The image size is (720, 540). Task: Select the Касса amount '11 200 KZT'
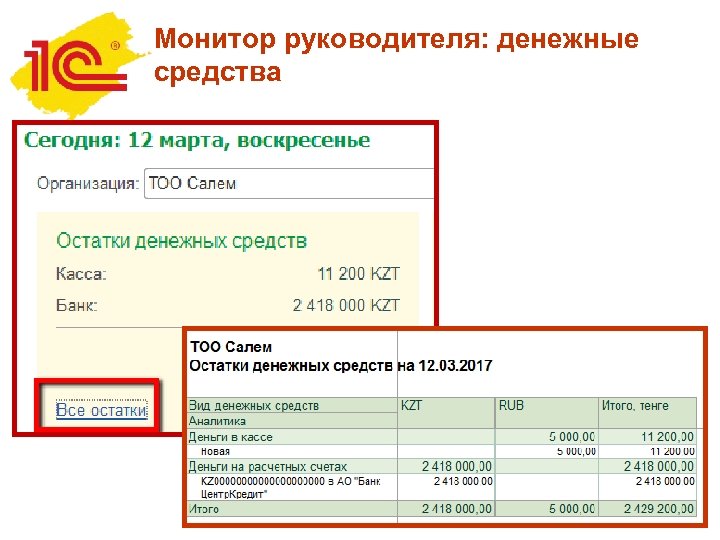point(359,274)
